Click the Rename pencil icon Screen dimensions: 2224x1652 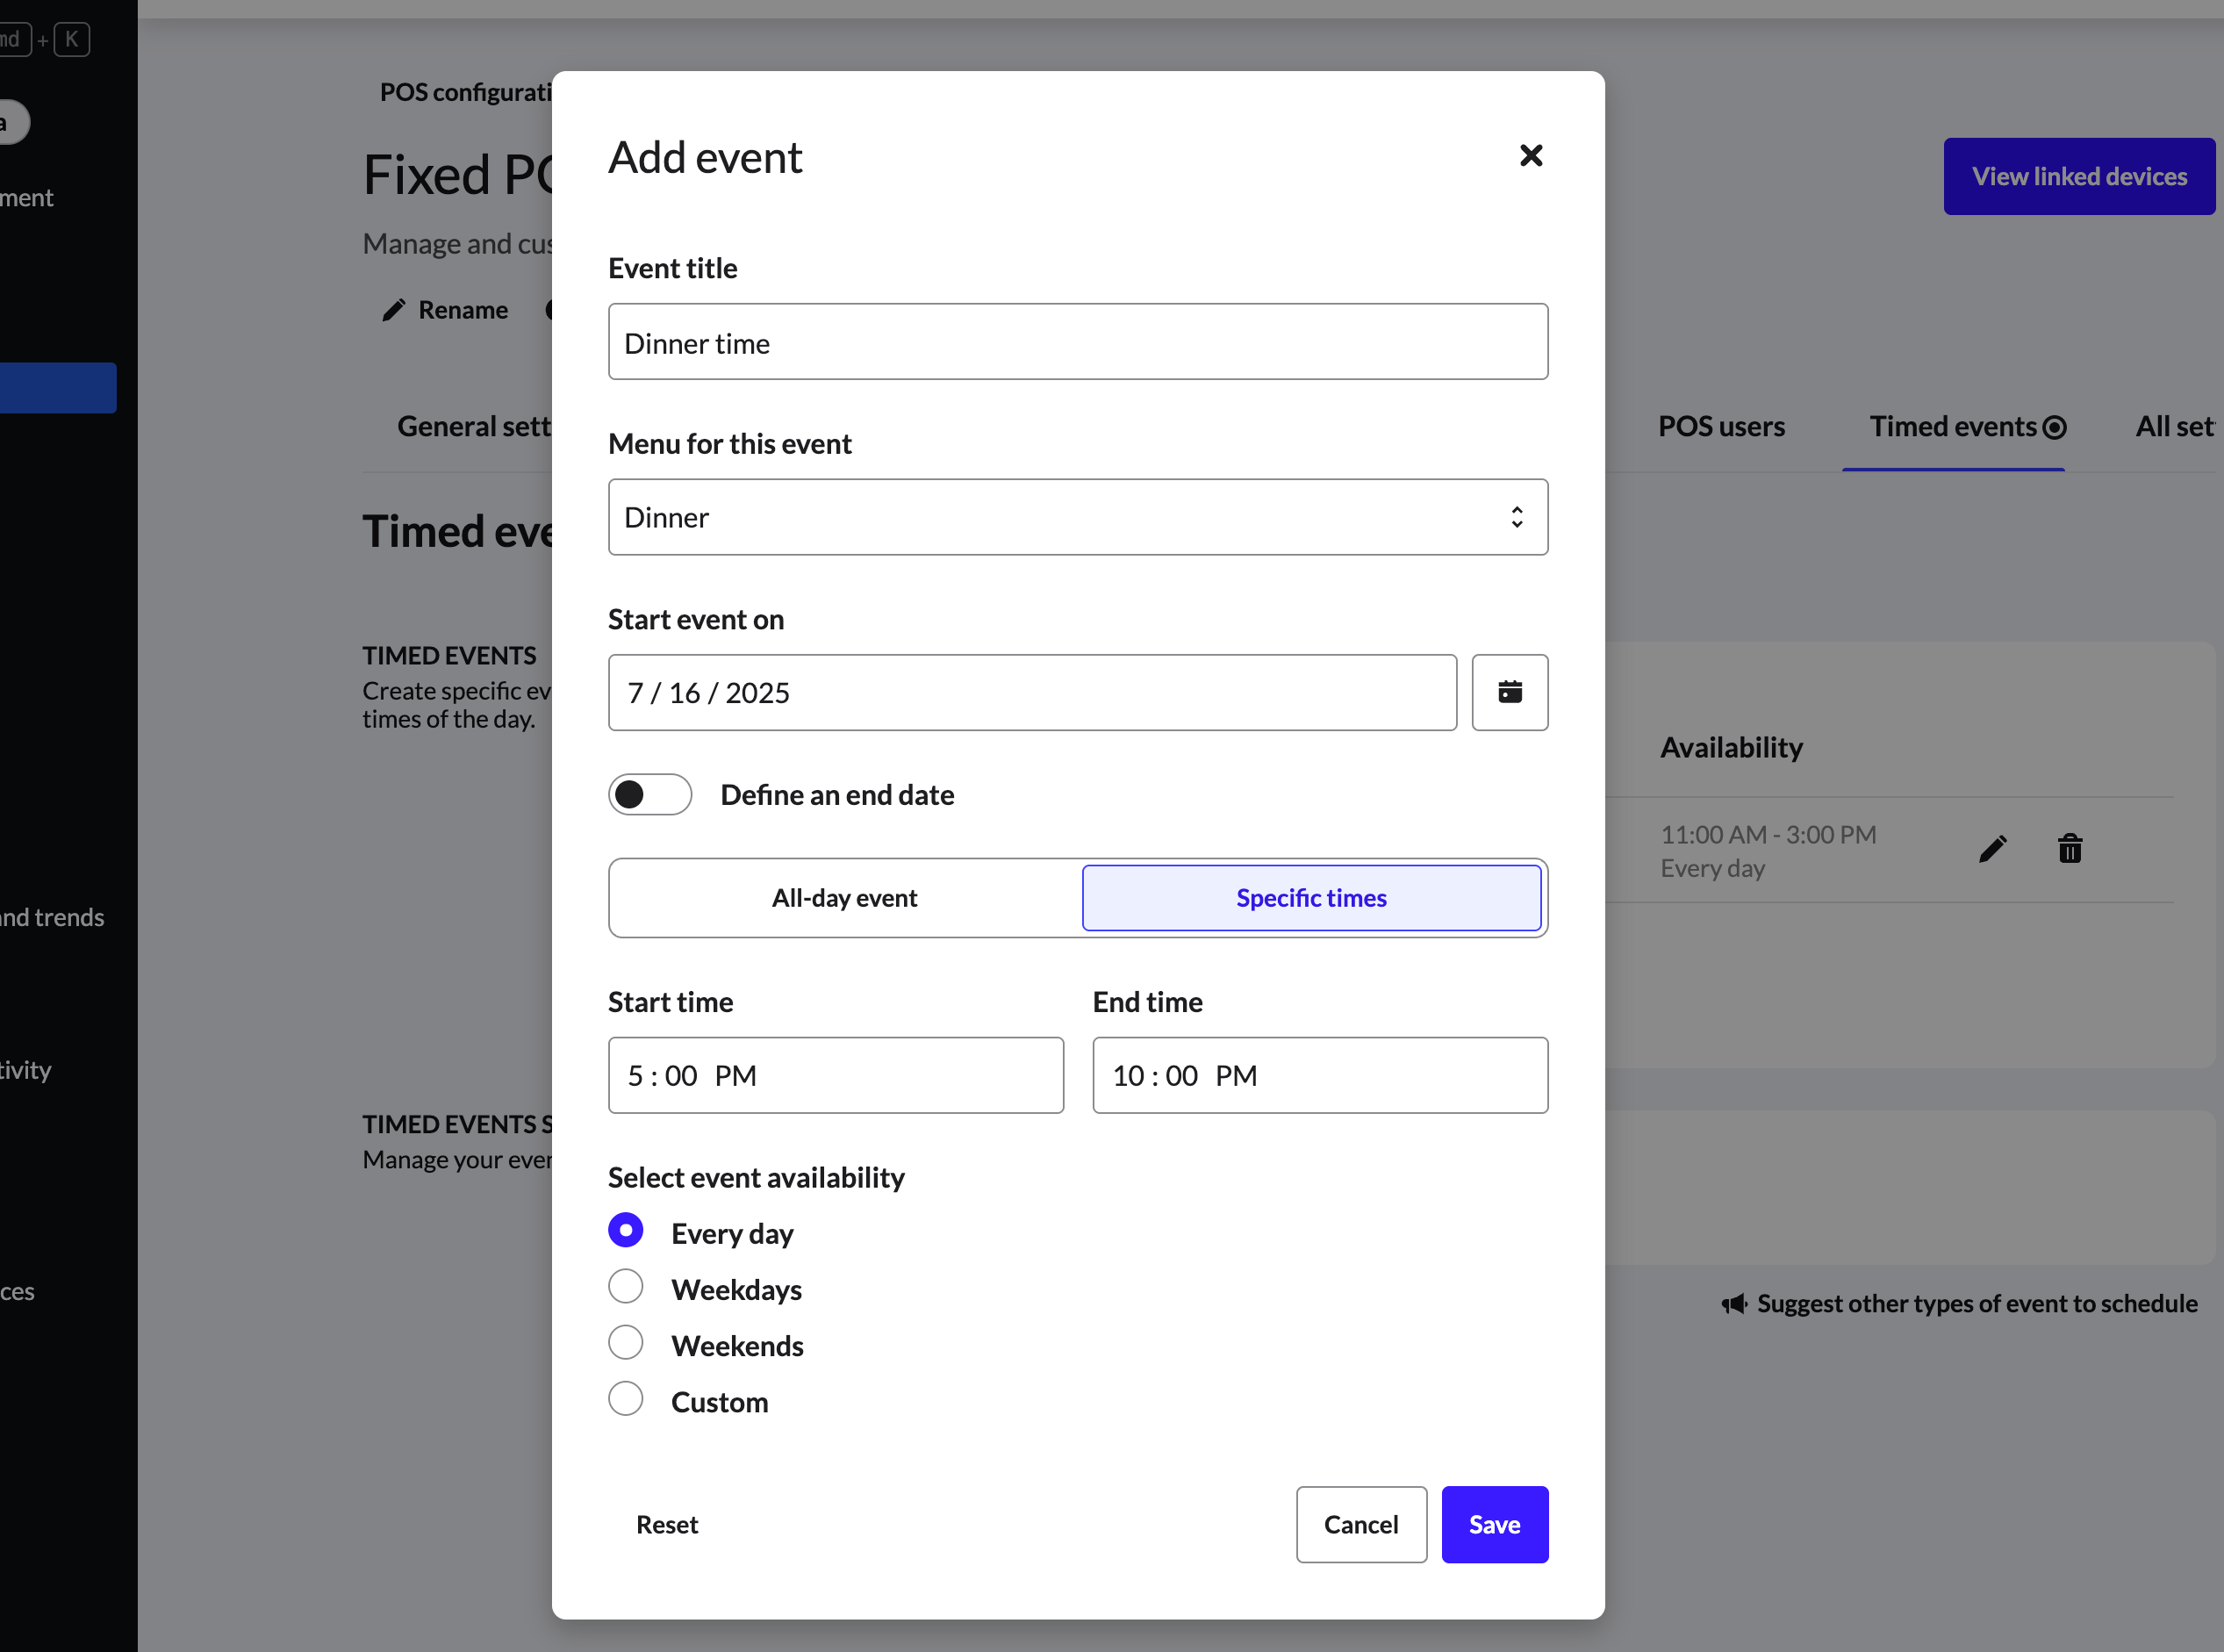tap(394, 310)
